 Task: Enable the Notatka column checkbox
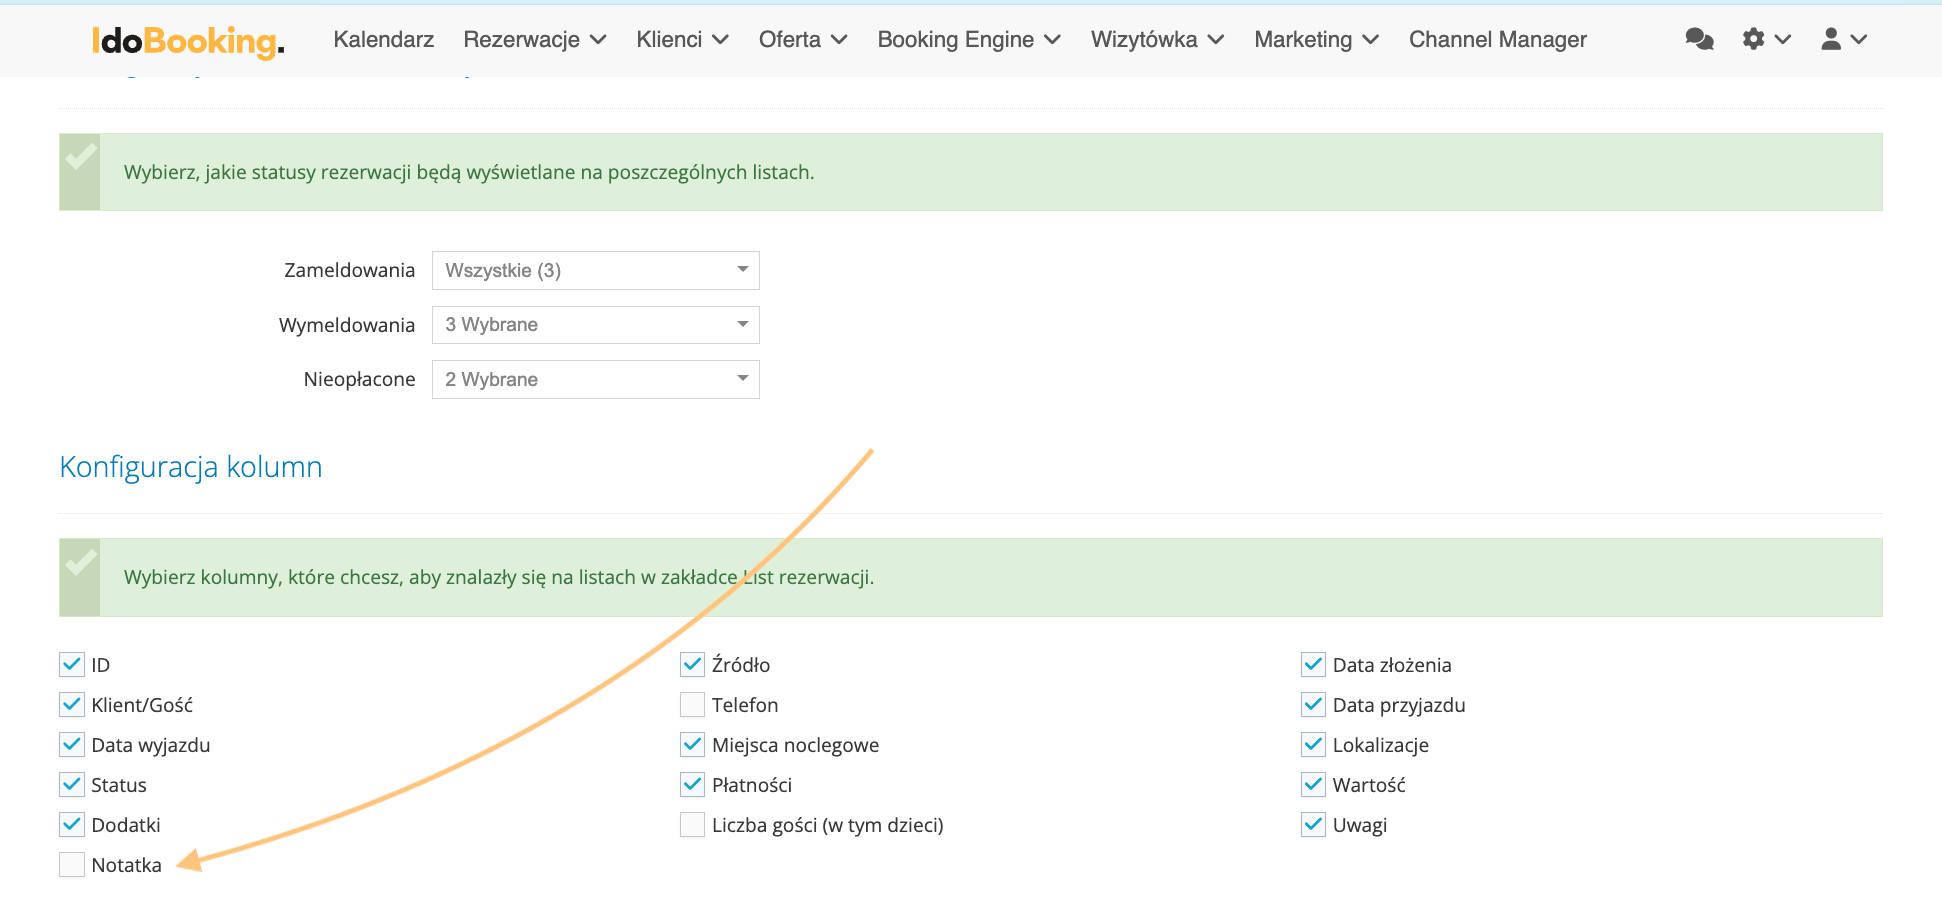click(x=72, y=865)
